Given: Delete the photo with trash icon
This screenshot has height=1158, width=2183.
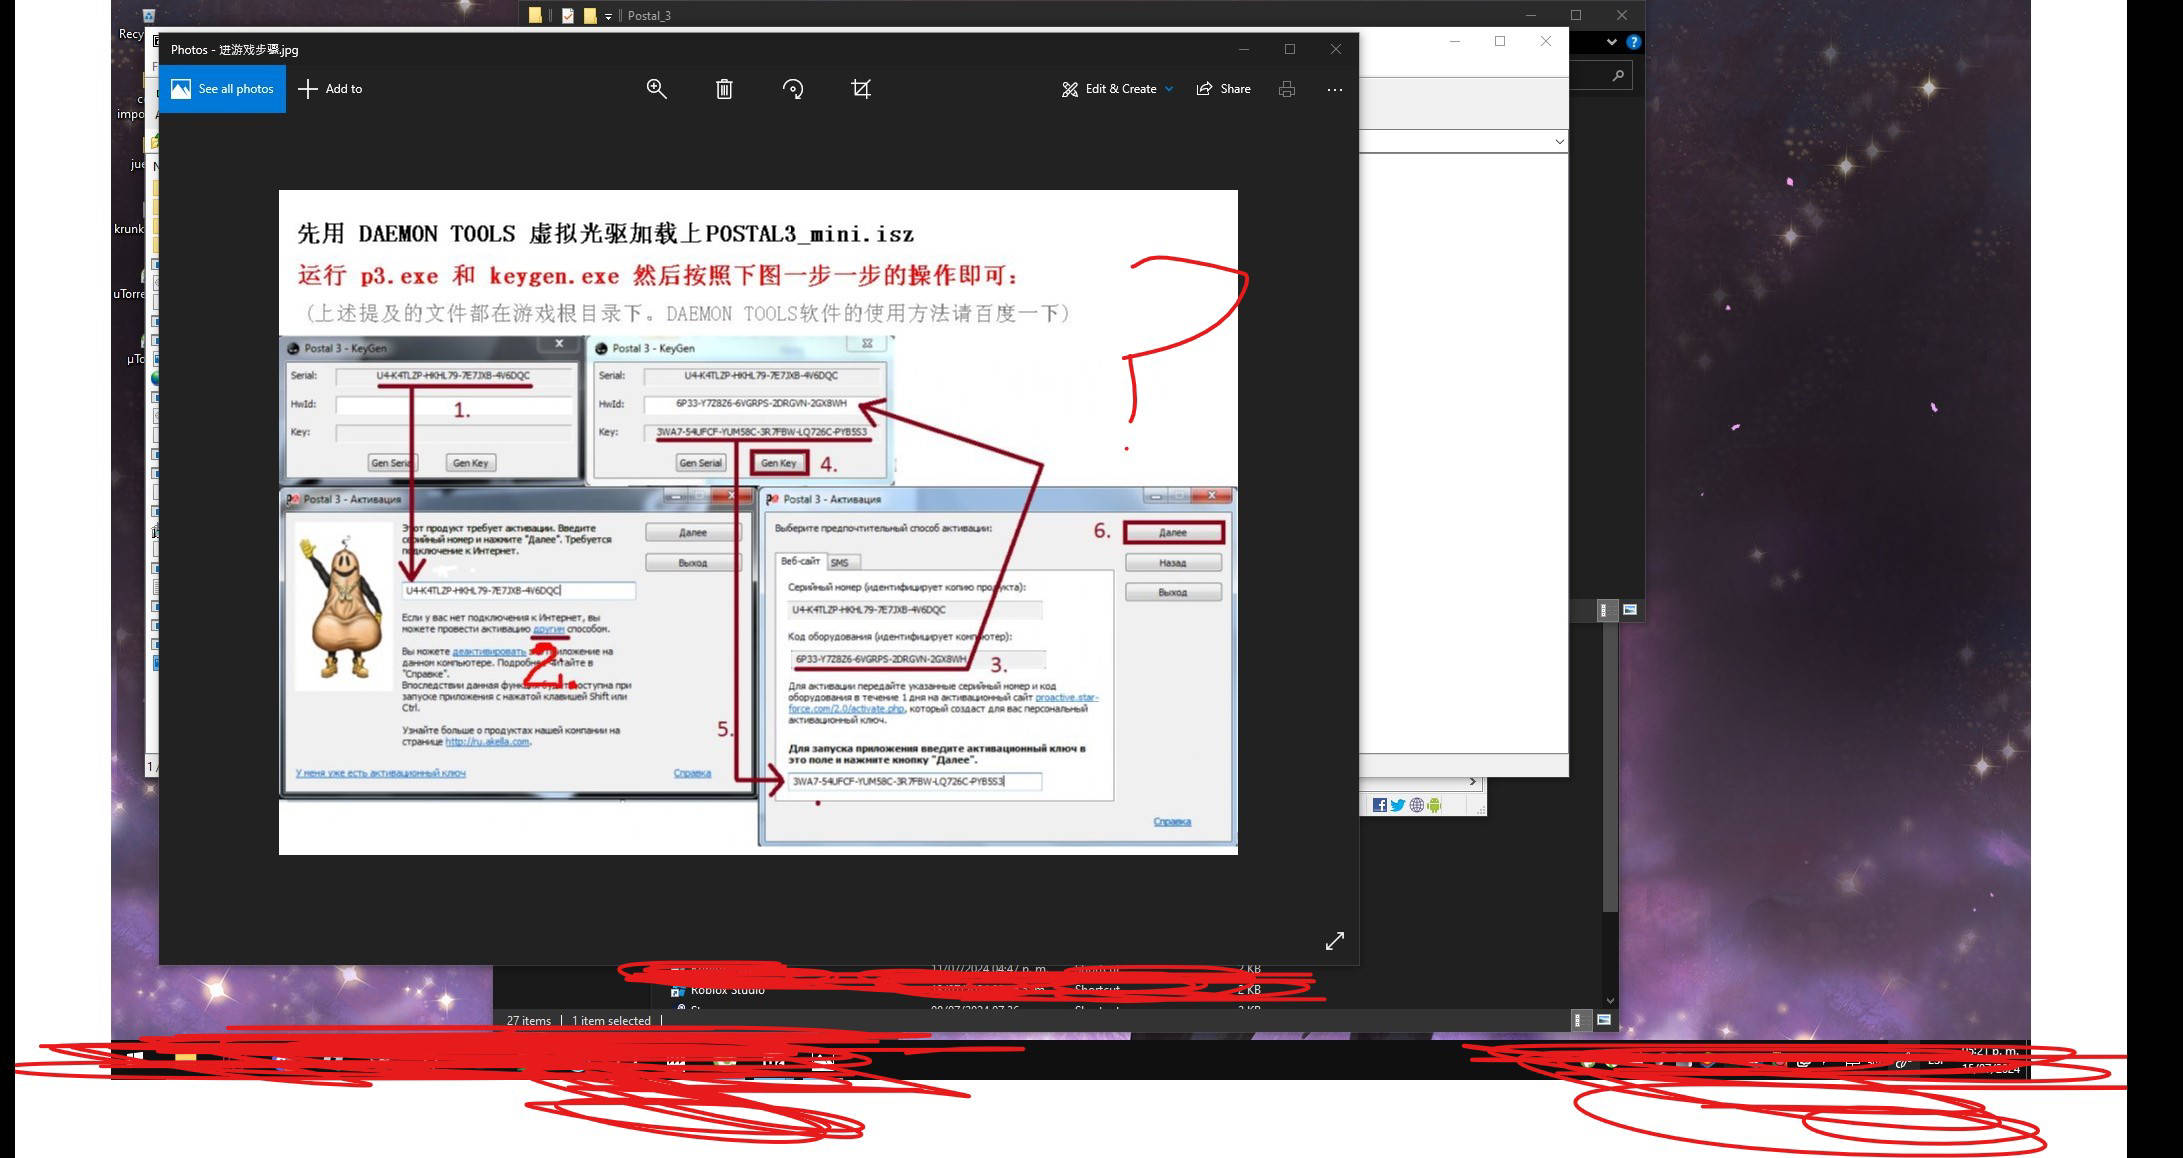Looking at the screenshot, I should click(x=724, y=89).
